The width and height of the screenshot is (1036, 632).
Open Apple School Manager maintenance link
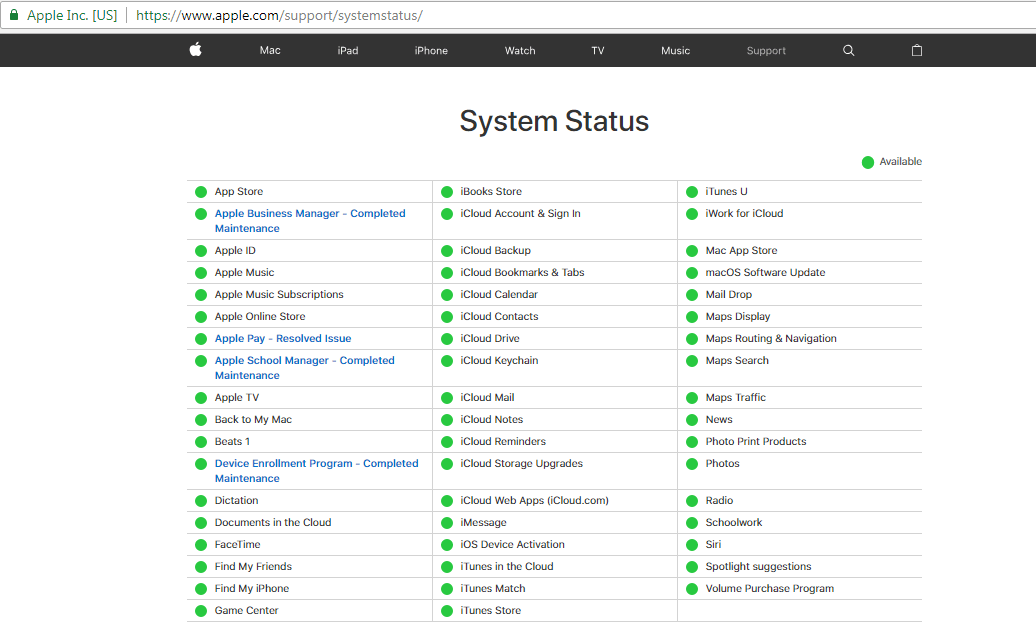pos(304,361)
